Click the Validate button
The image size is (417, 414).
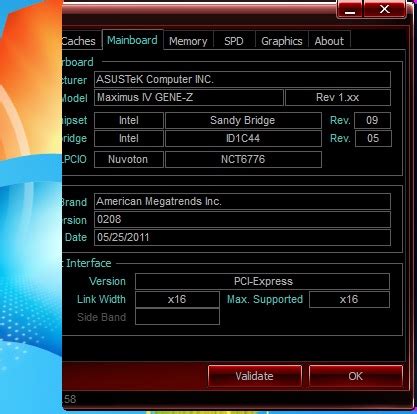[x=255, y=376]
